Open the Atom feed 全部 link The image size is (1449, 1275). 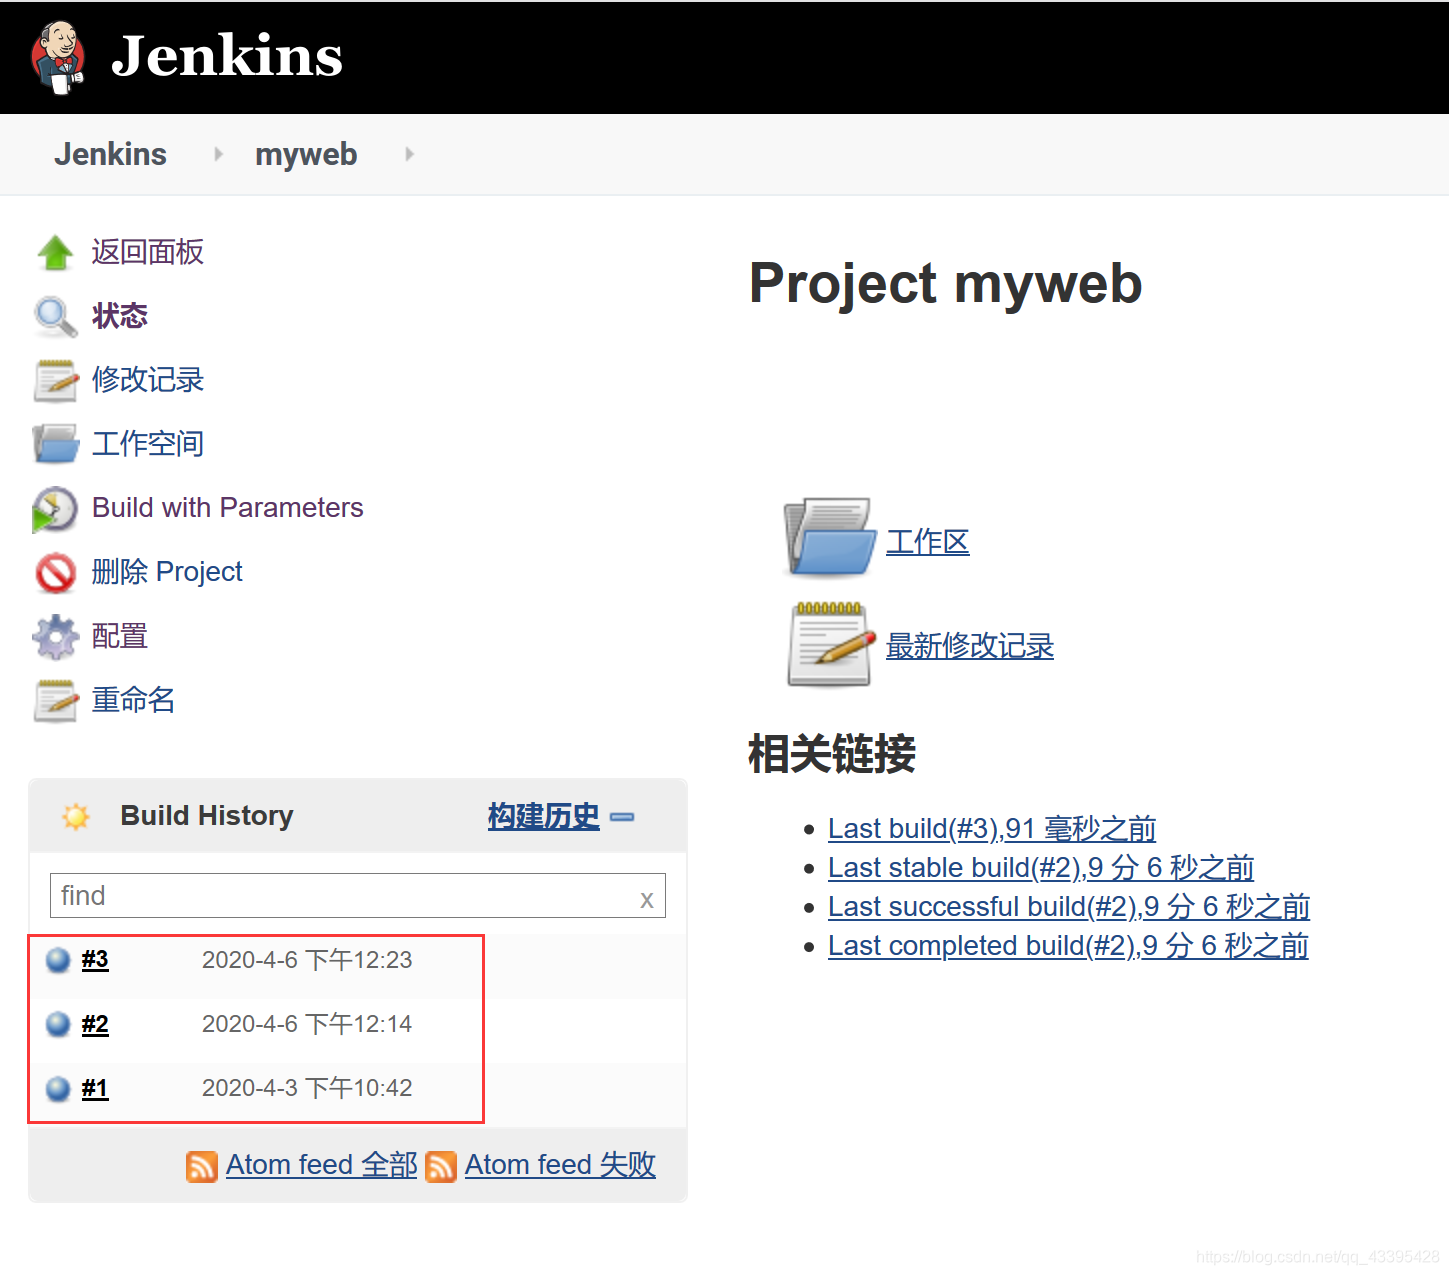[322, 1165]
